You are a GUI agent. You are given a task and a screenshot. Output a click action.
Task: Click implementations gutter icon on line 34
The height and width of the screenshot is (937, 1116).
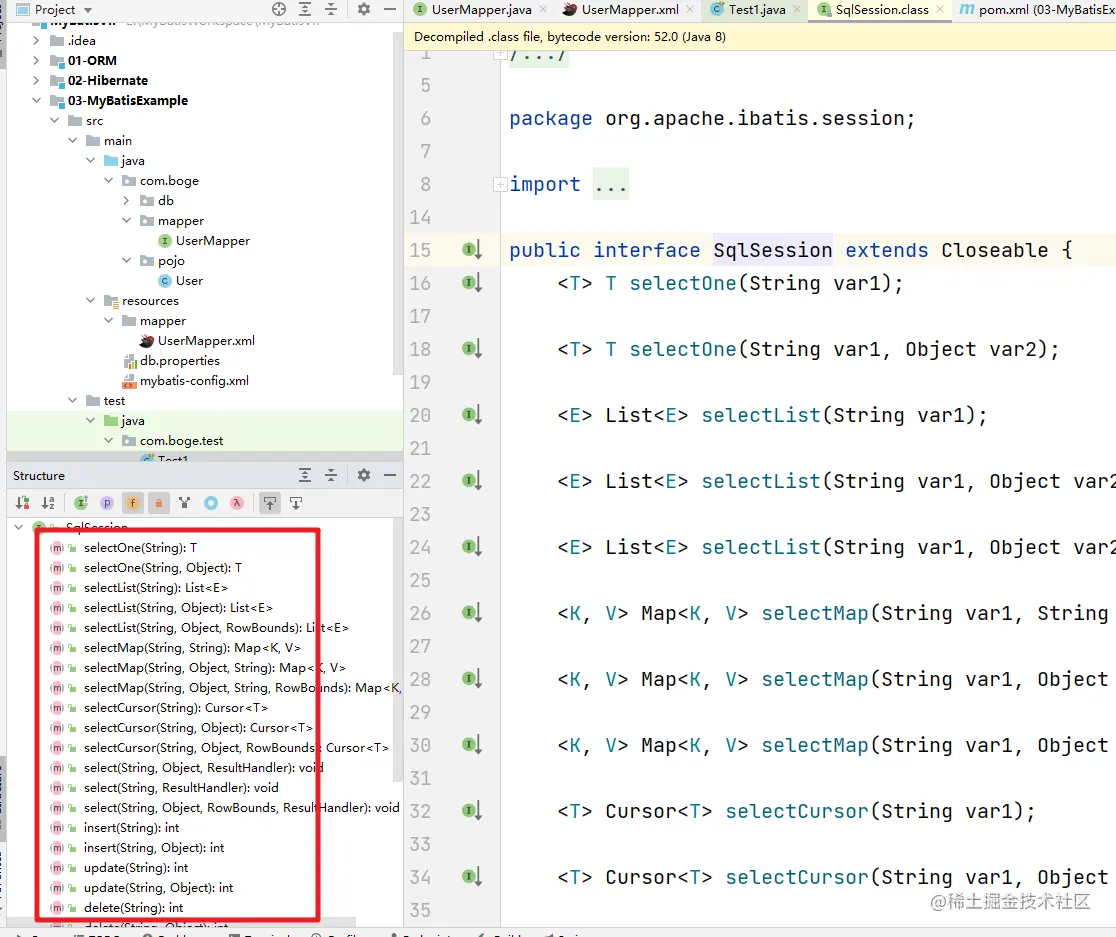click(x=472, y=877)
